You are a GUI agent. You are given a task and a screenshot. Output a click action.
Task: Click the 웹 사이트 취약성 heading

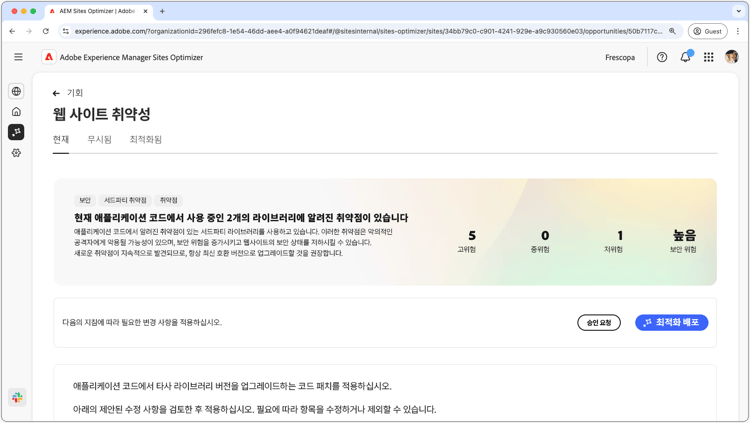(101, 114)
